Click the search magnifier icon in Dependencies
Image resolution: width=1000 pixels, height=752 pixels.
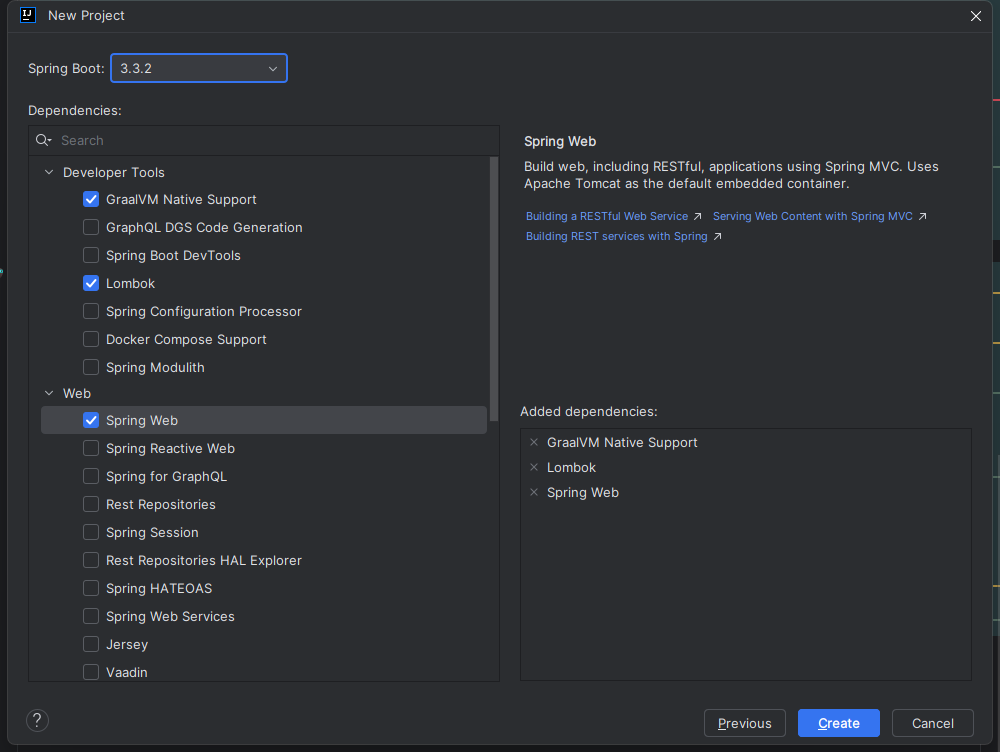pos(43,141)
